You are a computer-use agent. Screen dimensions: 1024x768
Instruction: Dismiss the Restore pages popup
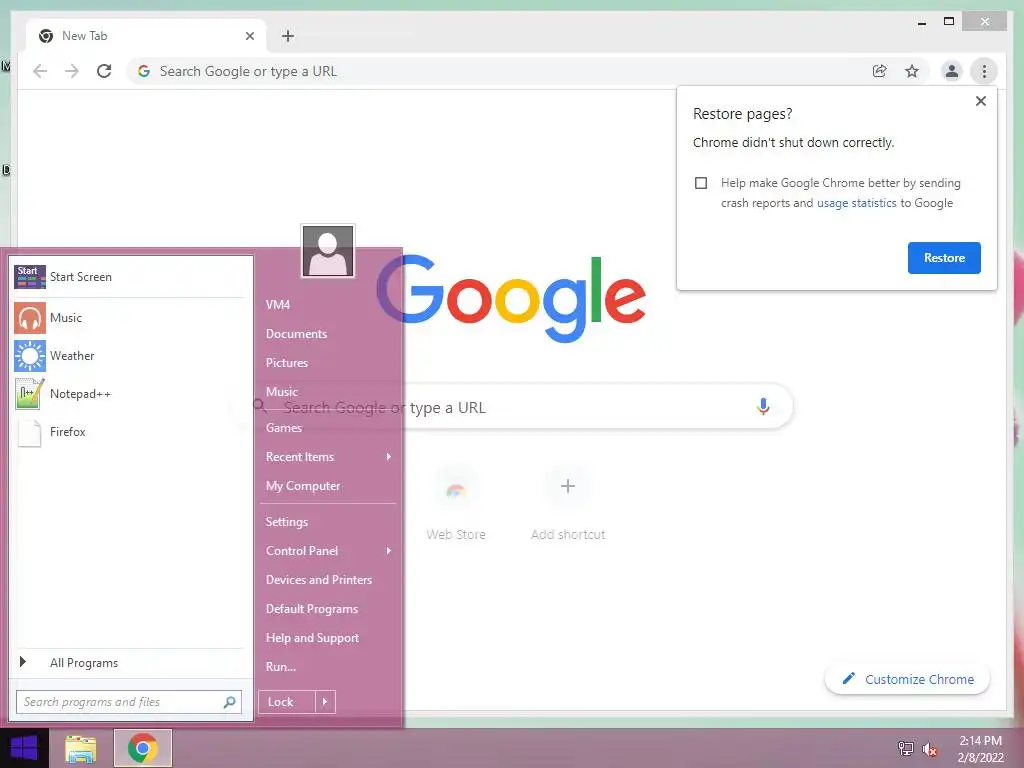[980, 101]
